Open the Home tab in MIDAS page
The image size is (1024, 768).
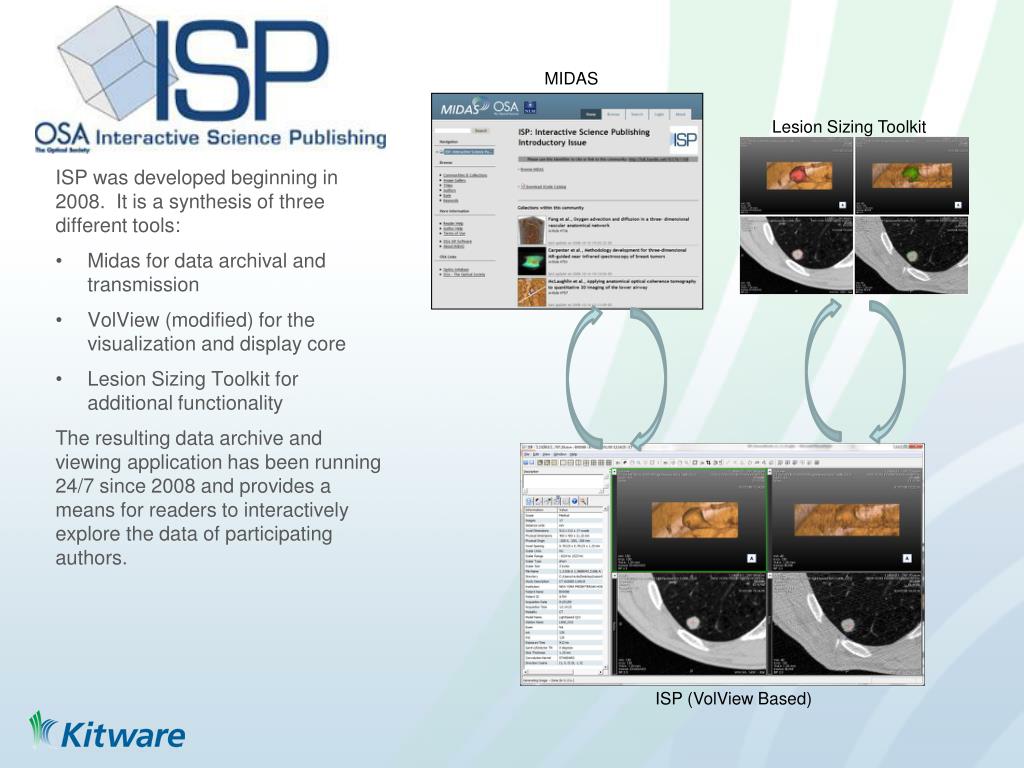(x=591, y=114)
